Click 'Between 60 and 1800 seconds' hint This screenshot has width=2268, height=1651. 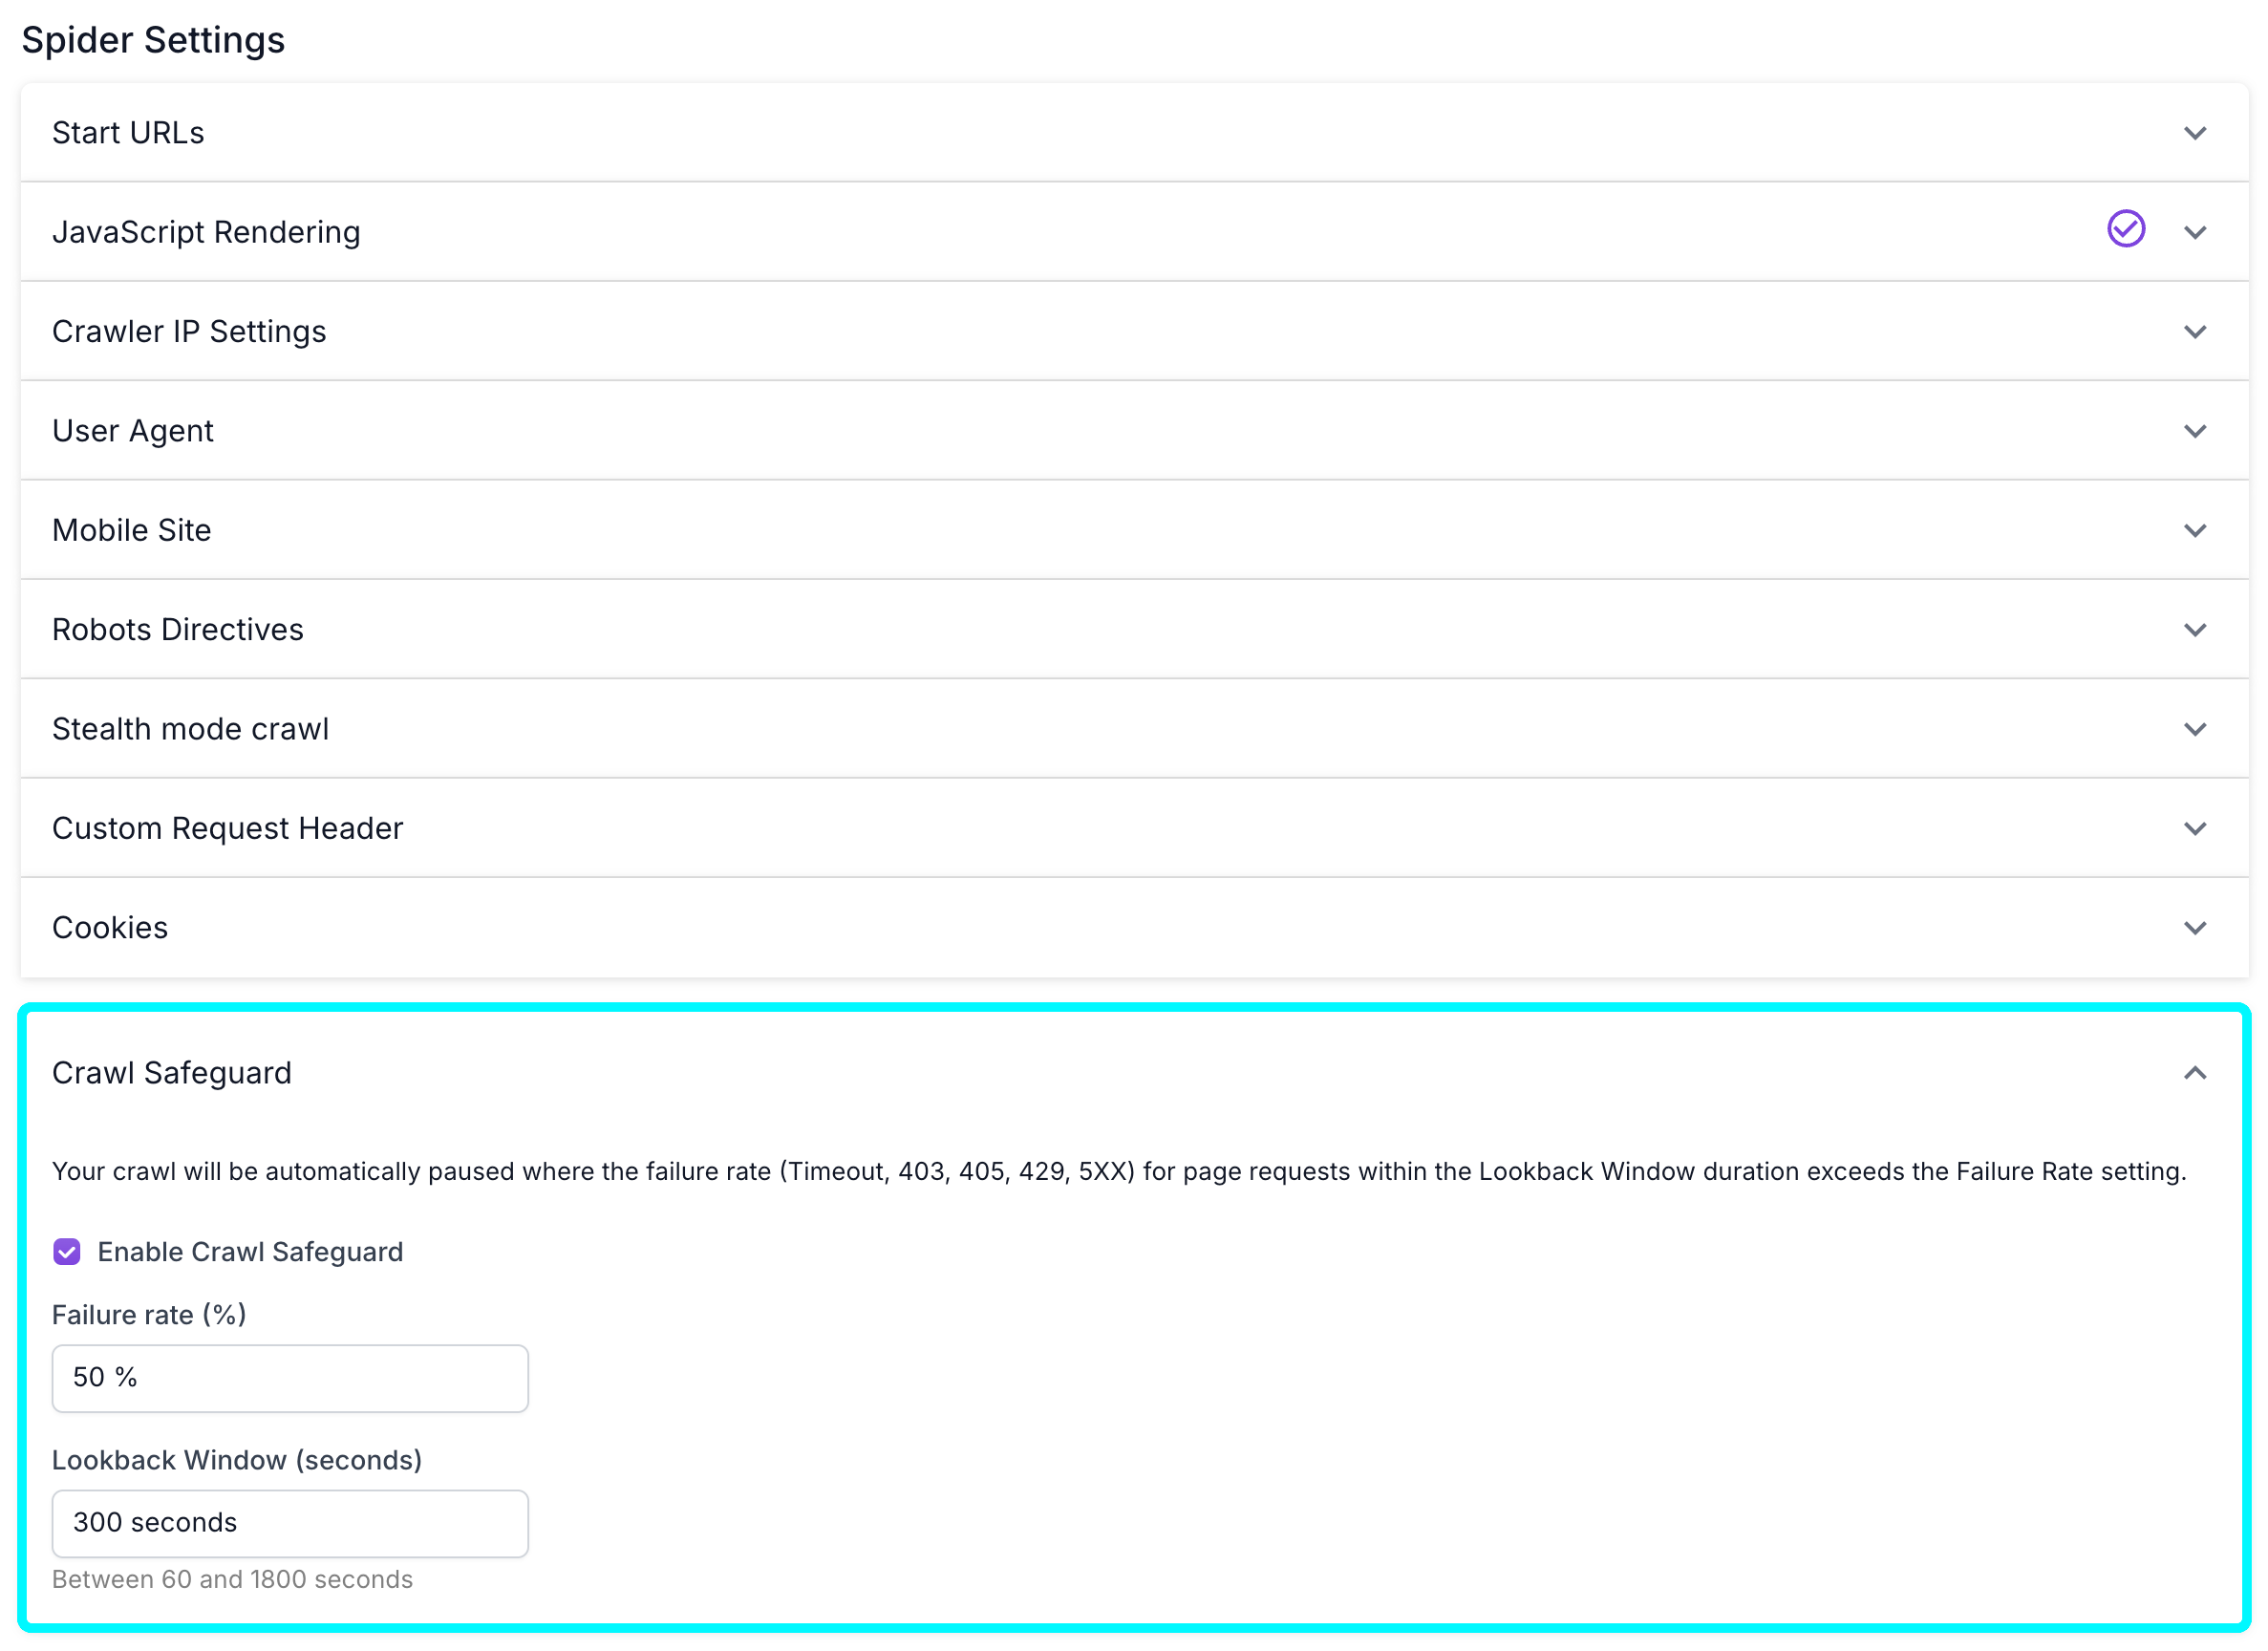(232, 1579)
